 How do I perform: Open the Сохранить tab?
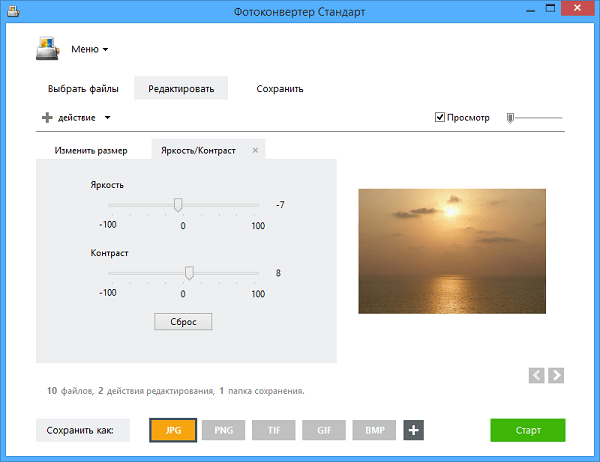coord(280,89)
